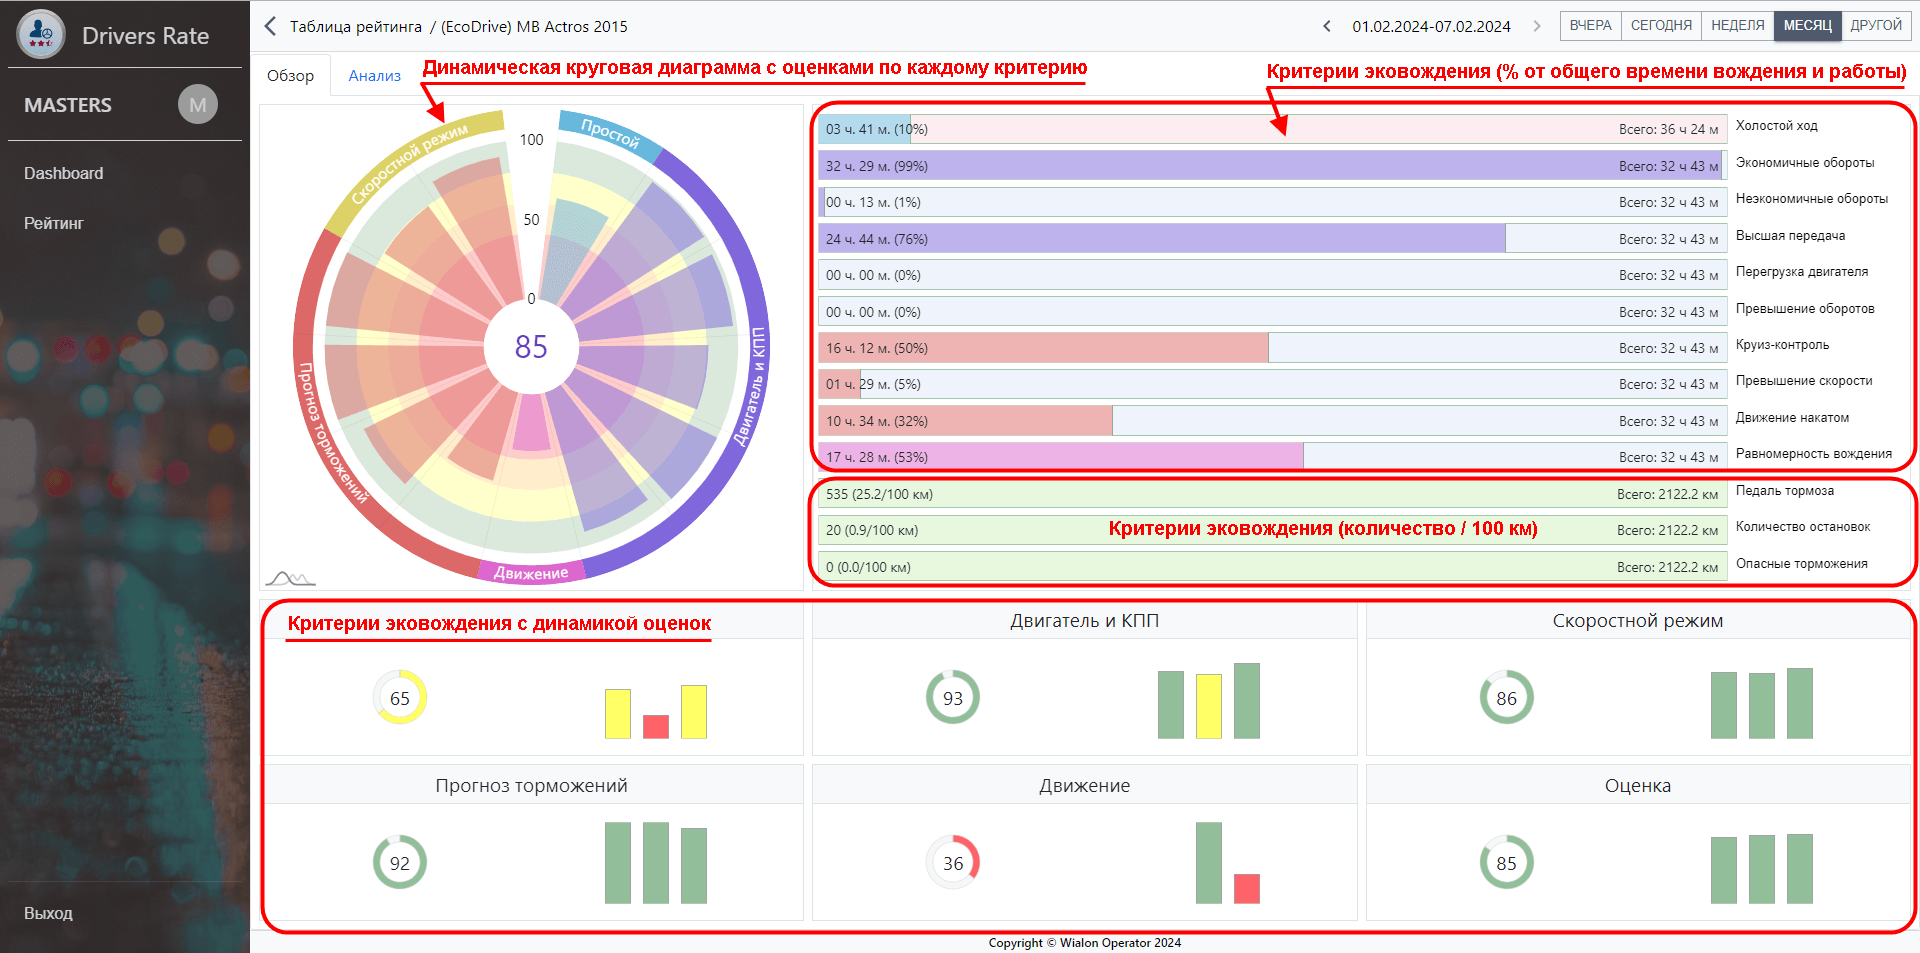Click the line chart icon below diagram
The image size is (1920, 953).
click(x=290, y=578)
